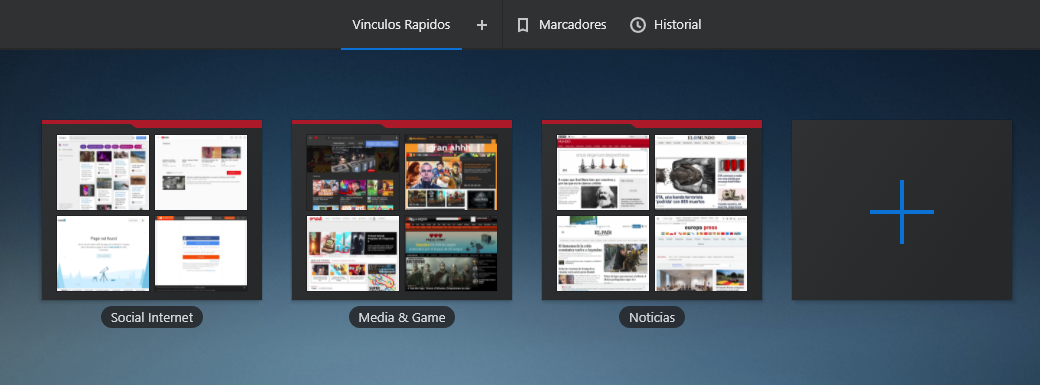Viewport: 1040px width, 385px height.
Task: Open the Vínculos Rapidos tab
Action: pyautogui.click(x=401, y=25)
